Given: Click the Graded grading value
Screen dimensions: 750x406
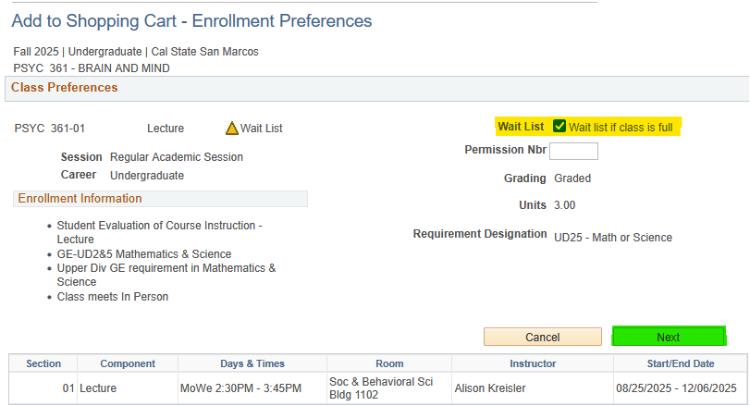Looking at the screenshot, I should pos(573,178).
